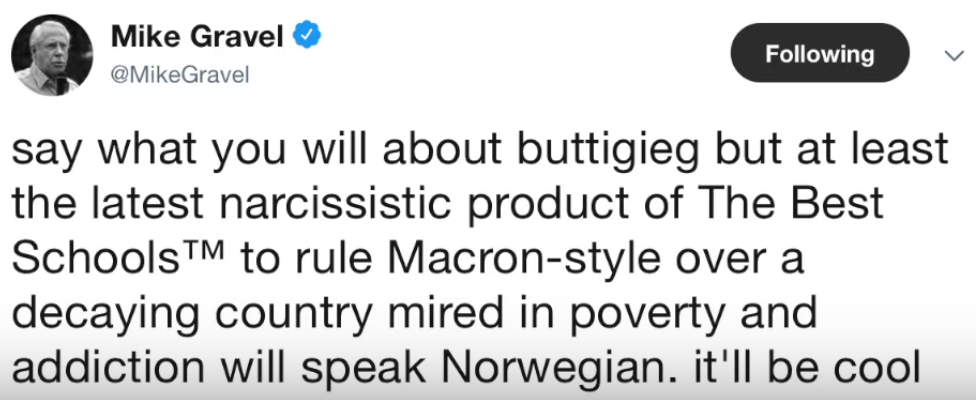Open the Mike Gravel display name link
This screenshot has width=976, height=400.
pos(198,38)
